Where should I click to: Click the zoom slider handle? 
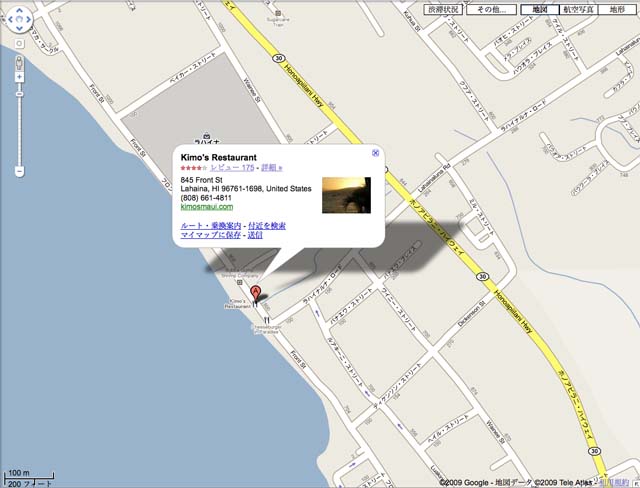tap(19, 94)
